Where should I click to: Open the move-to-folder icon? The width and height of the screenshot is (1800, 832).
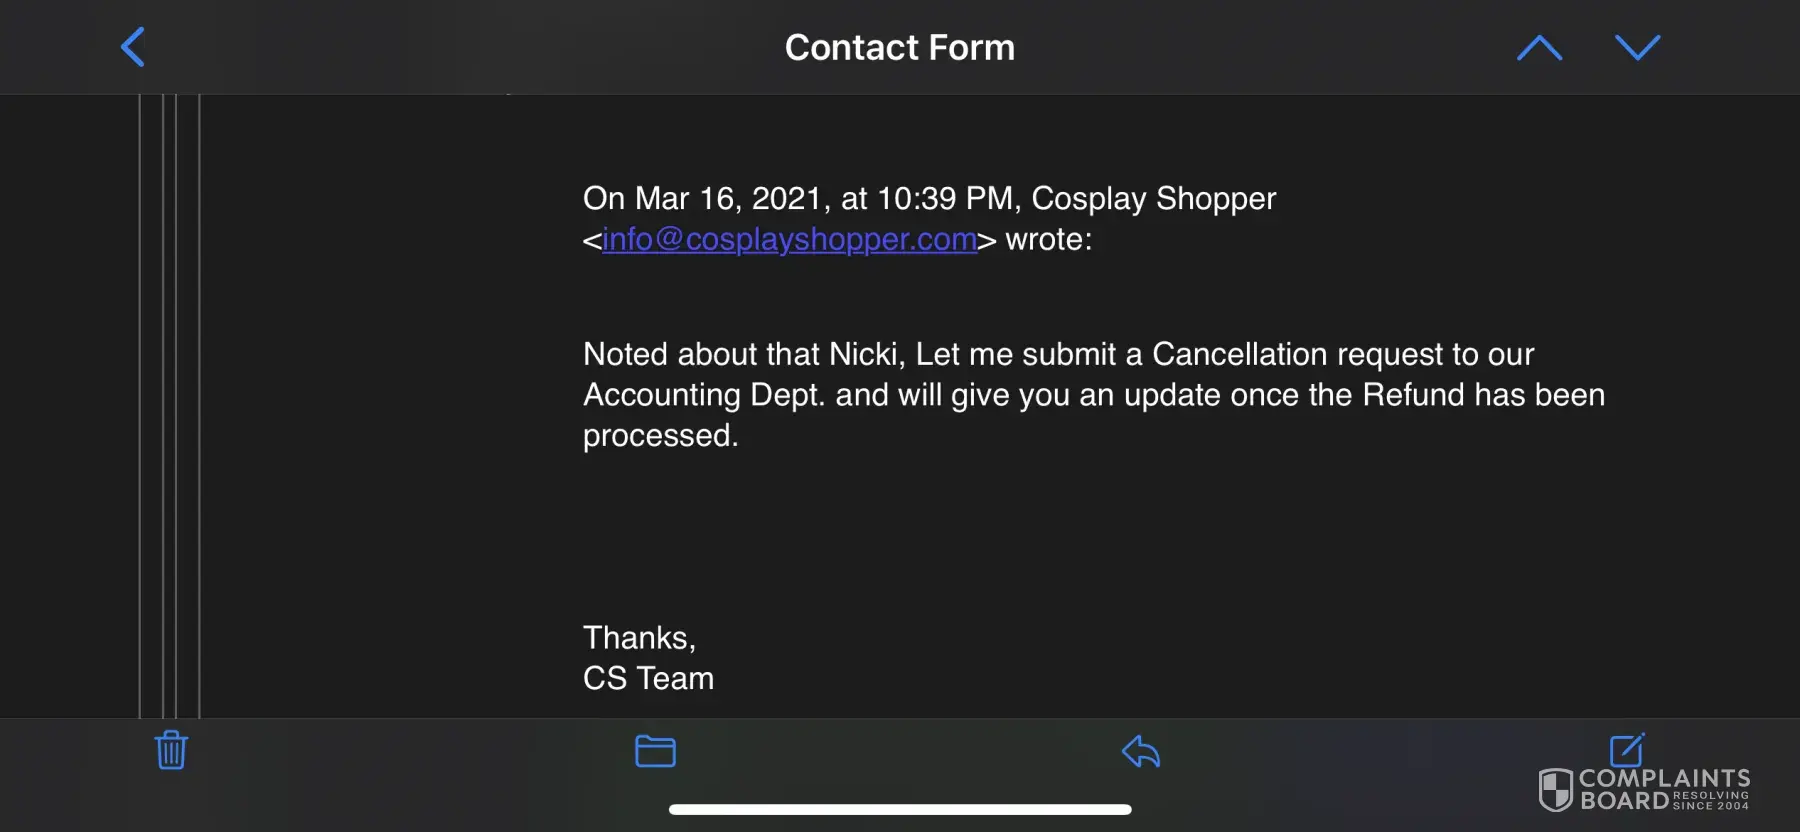[x=655, y=751]
